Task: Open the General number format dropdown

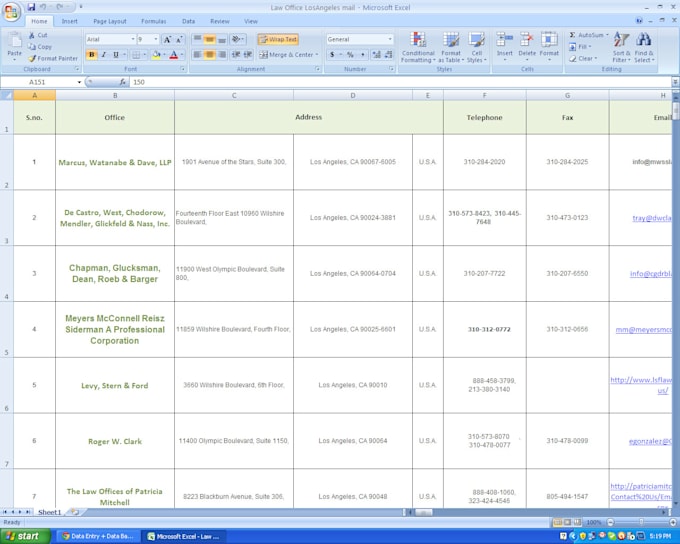Action: click(390, 39)
